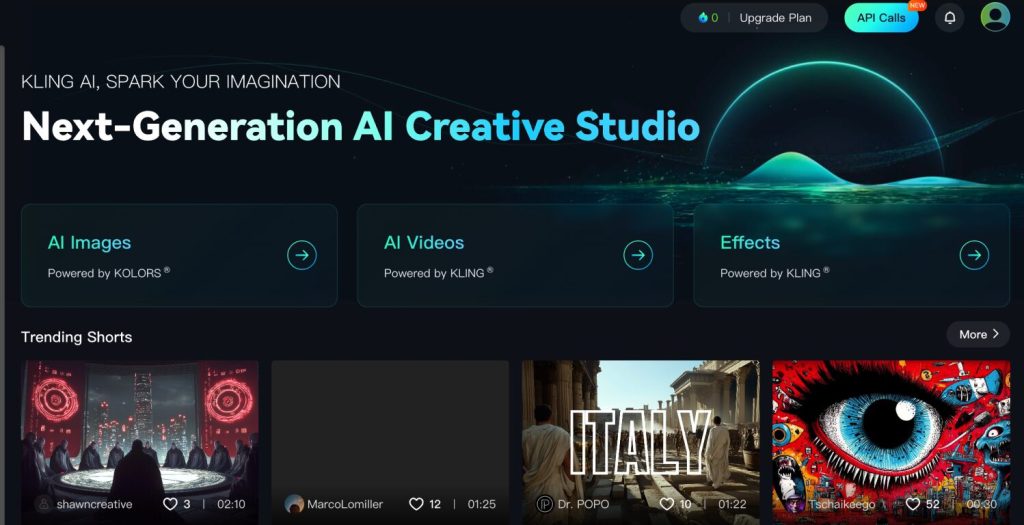Like the MarcoLomiller video with heart icon
Screen dimensions: 1024x525
click(x=416, y=504)
